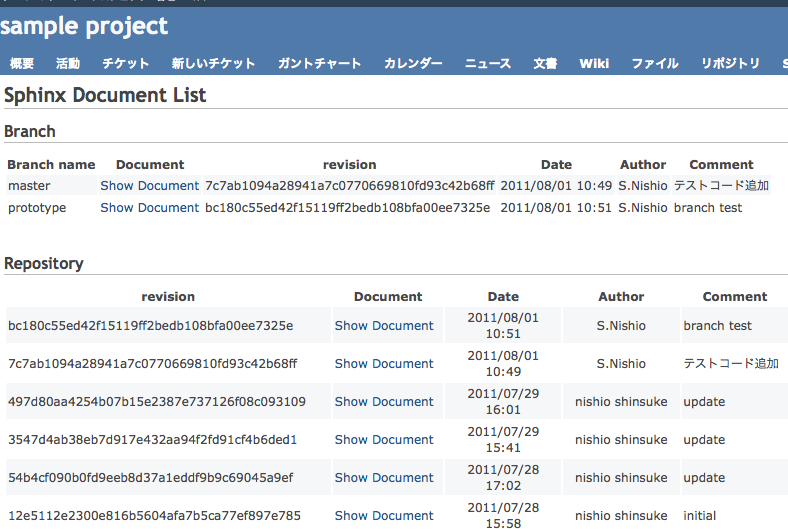Open the 新しいチケット tab
Screen dimensions: 788x529
213,63
